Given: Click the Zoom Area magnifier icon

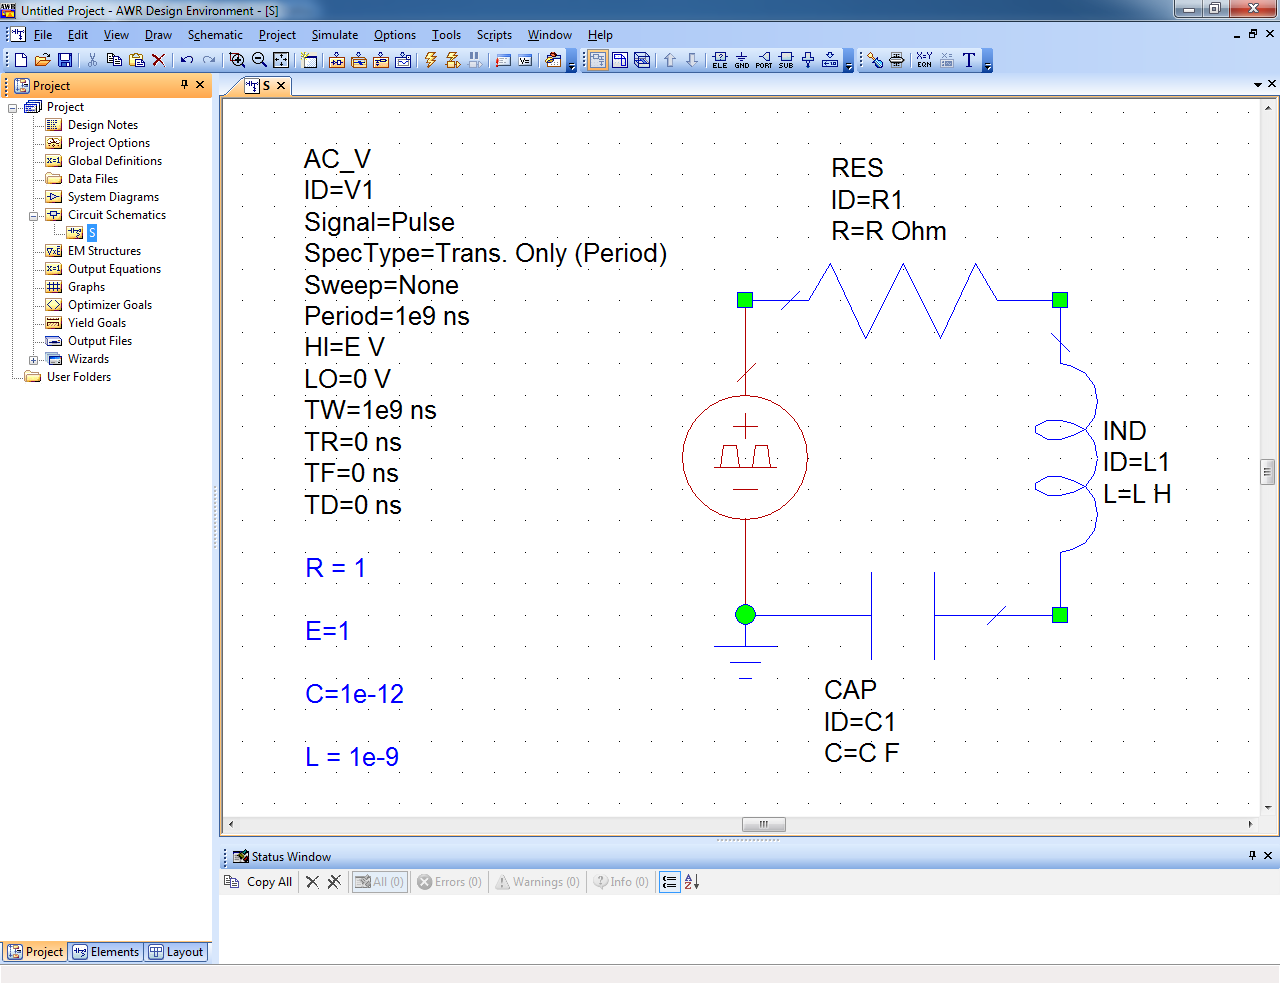Looking at the screenshot, I should pyautogui.click(x=237, y=60).
